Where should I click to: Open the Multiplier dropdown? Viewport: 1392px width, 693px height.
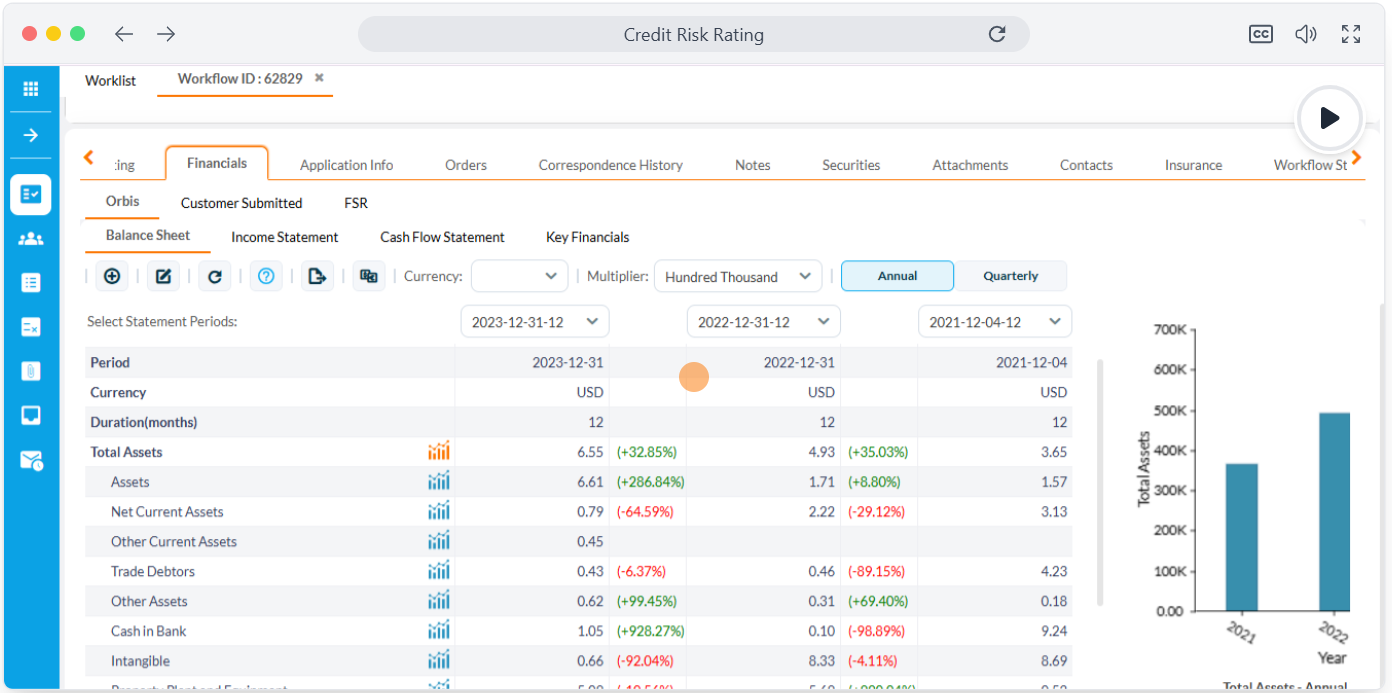coord(737,276)
